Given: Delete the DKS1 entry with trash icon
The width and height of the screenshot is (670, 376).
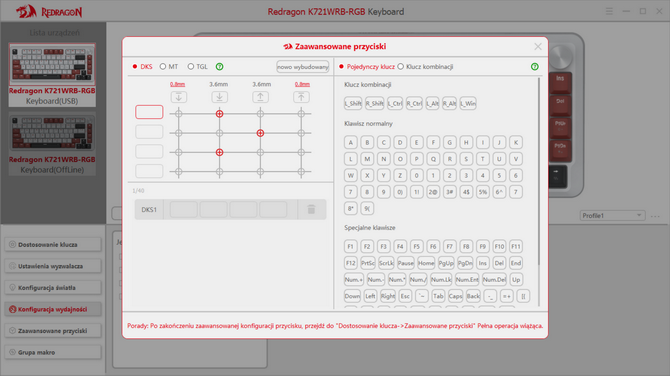Looking at the screenshot, I should pos(311,209).
